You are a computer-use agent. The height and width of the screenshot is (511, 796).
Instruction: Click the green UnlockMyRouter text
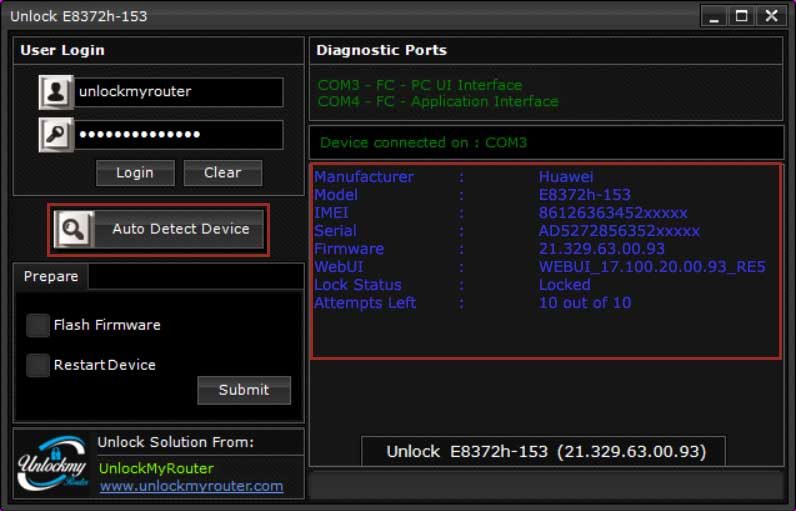click(156, 468)
